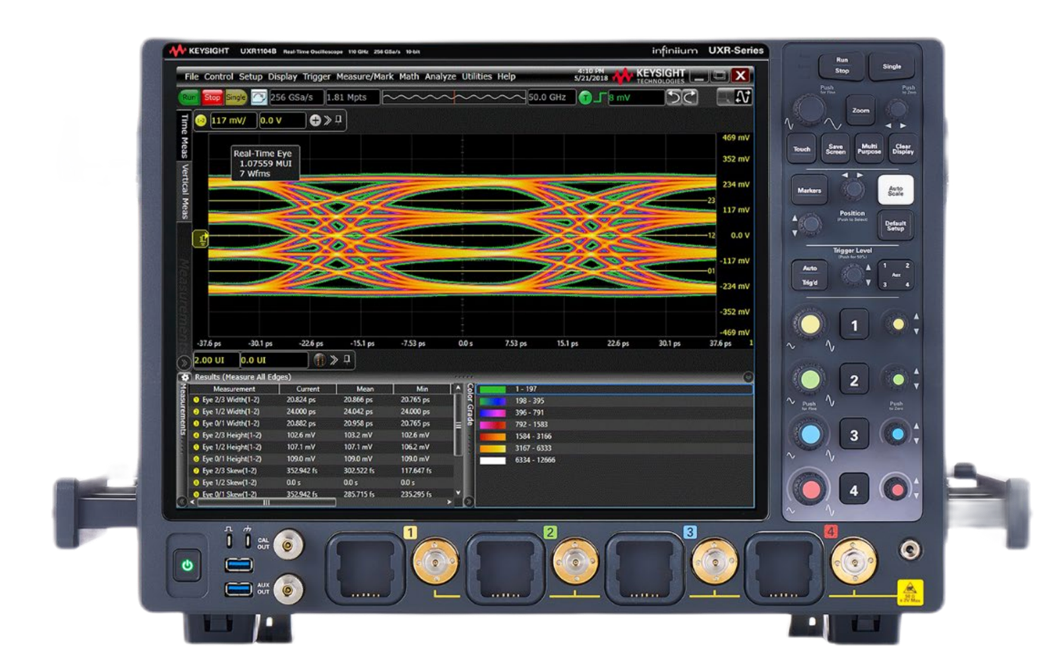The image size is (1046, 664).
Task: Open Results settings gear icon
Action: (x=185, y=377)
